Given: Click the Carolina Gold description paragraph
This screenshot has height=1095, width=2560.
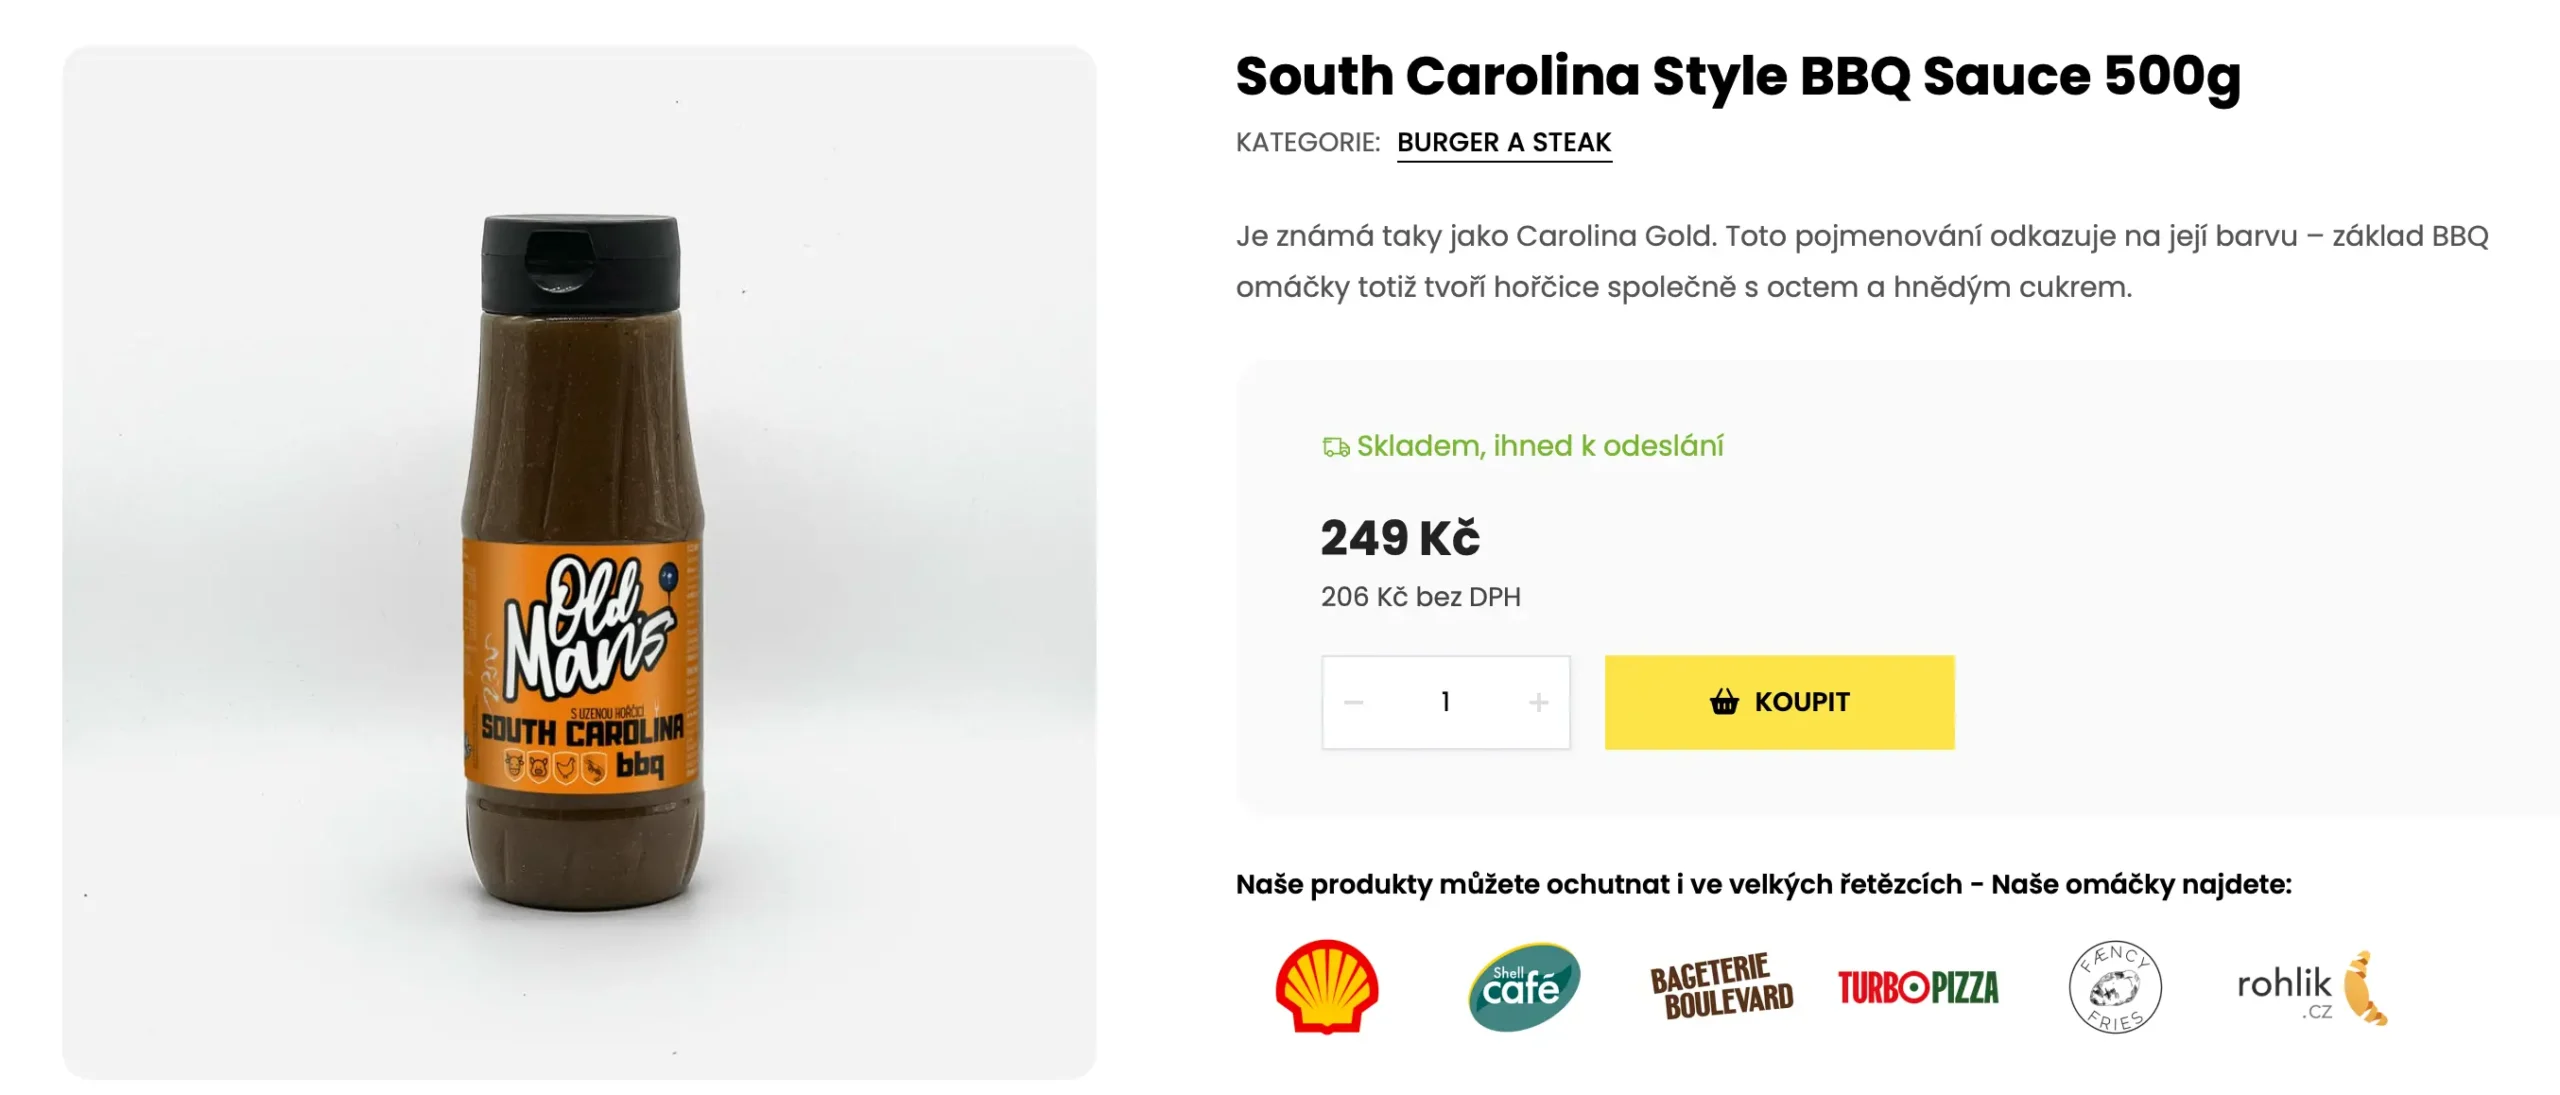Looking at the screenshot, I should [x=1861, y=261].
